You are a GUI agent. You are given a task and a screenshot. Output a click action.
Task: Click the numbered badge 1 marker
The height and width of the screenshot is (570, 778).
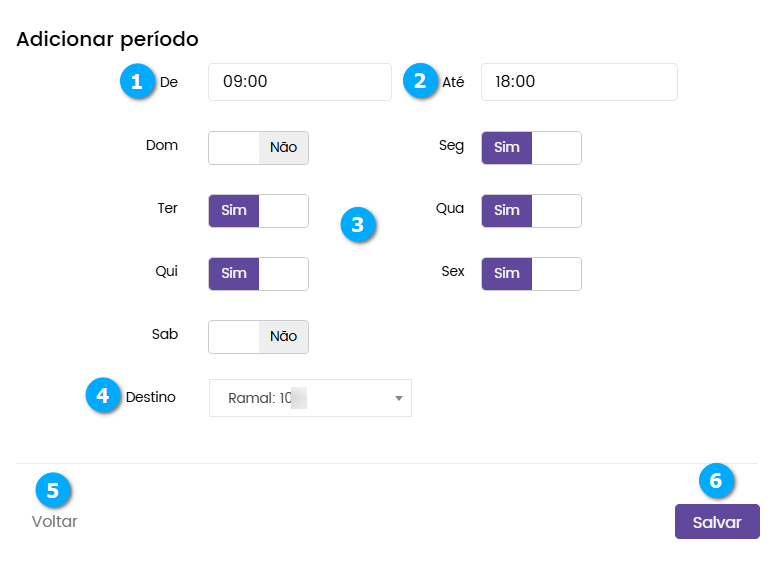[x=137, y=81]
